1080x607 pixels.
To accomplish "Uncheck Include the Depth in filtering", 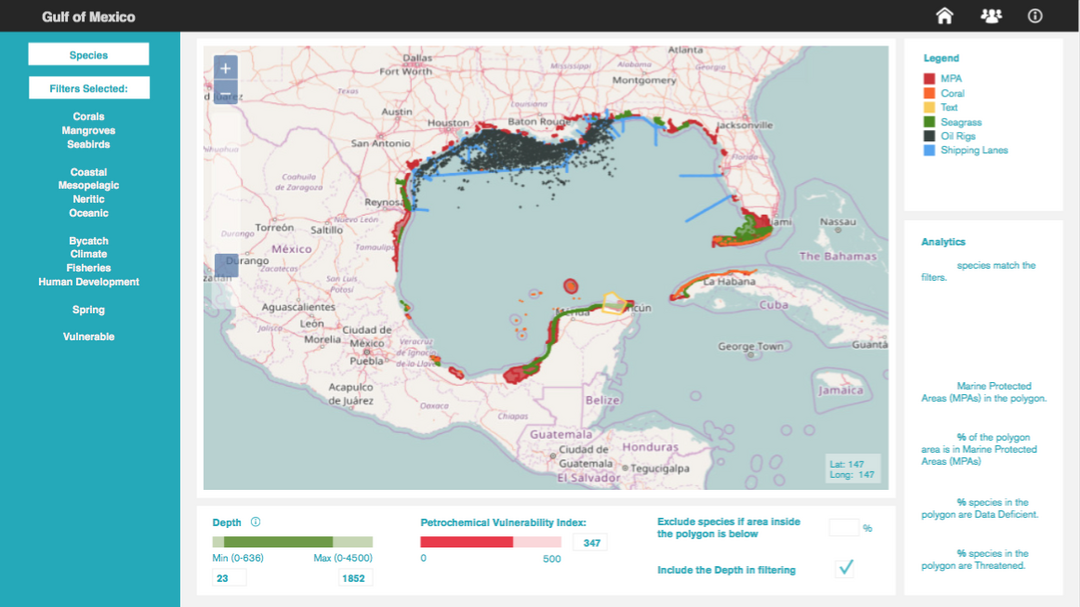I will click(845, 568).
